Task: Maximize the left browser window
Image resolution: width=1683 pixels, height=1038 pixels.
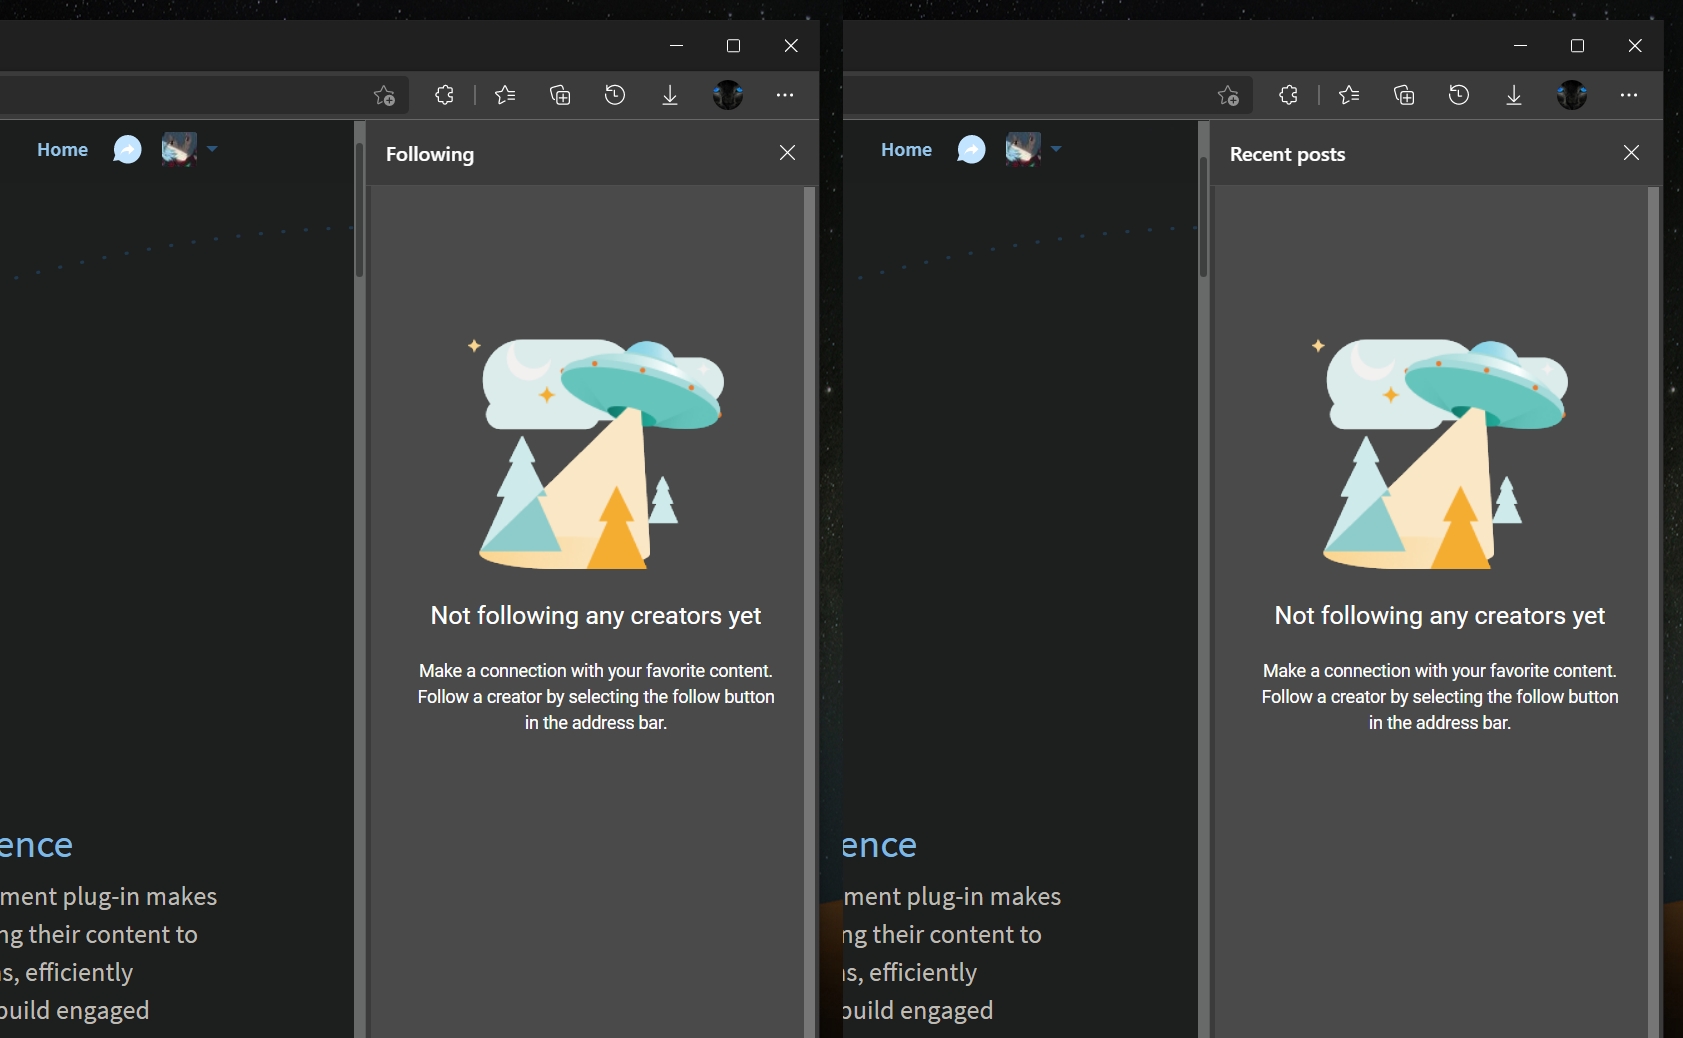Action: 733,46
